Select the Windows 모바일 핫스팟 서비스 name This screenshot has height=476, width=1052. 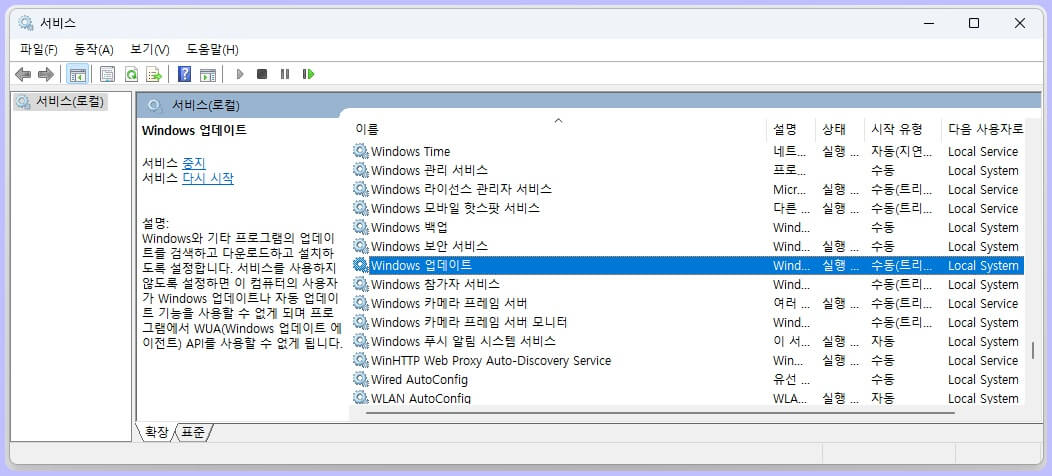pyautogui.click(x=456, y=208)
